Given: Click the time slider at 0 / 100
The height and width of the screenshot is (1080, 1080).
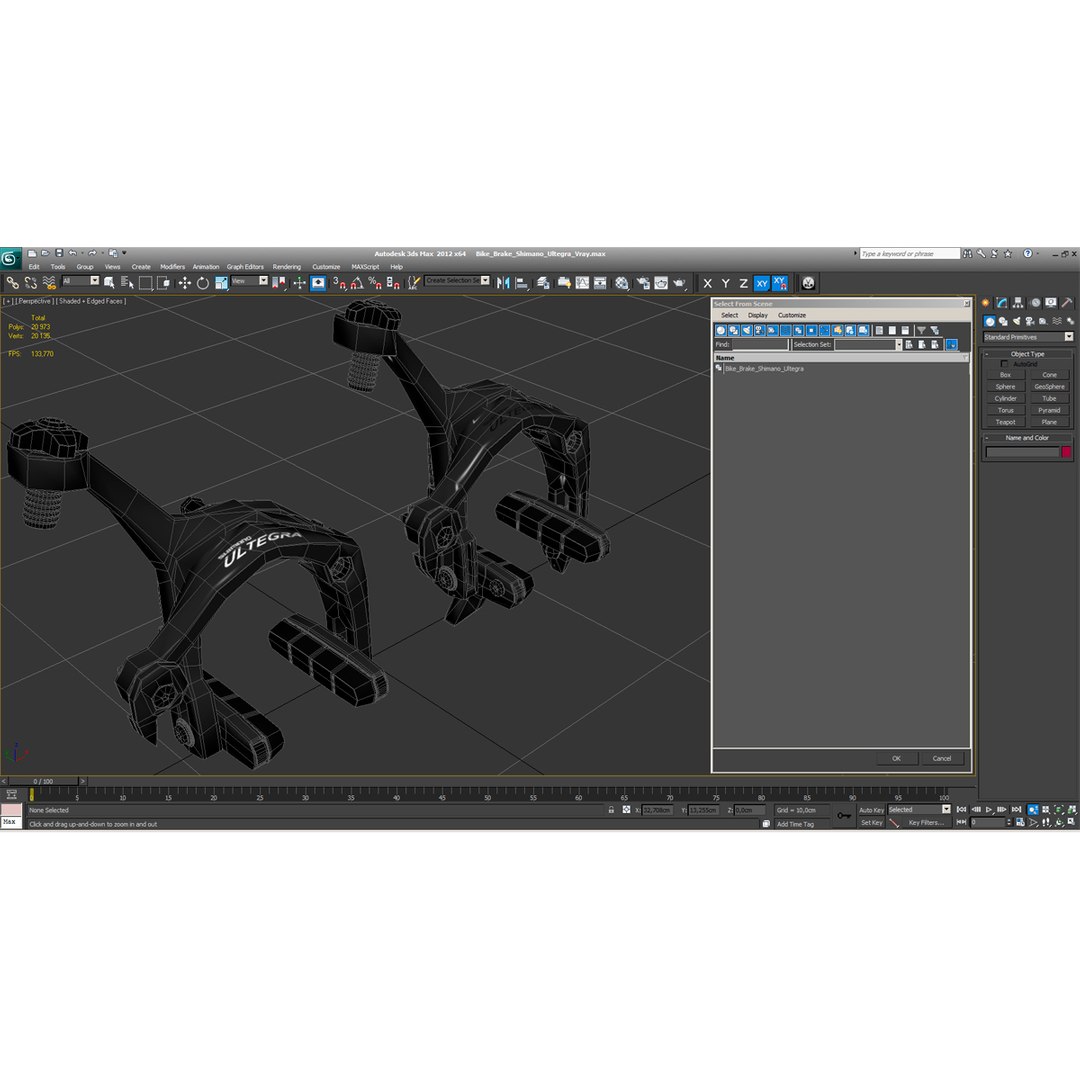Looking at the screenshot, I should 43,781.
